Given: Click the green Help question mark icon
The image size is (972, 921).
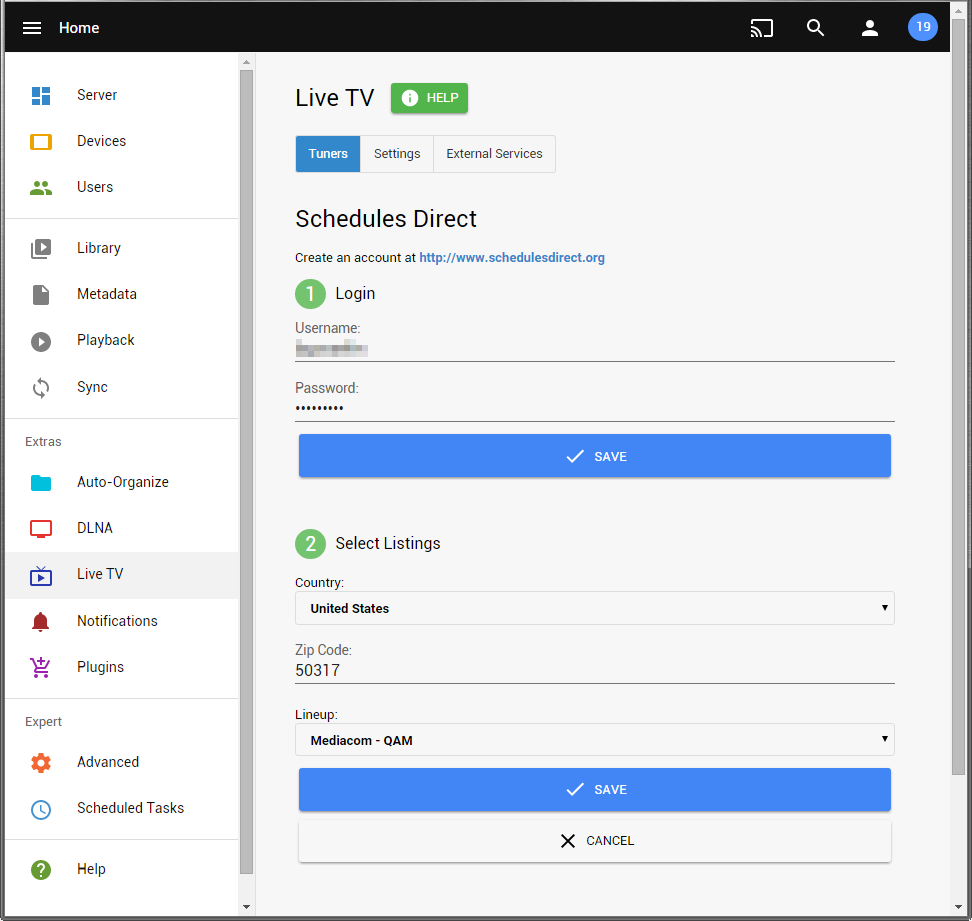Looking at the screenshot, I should [41, 870].
